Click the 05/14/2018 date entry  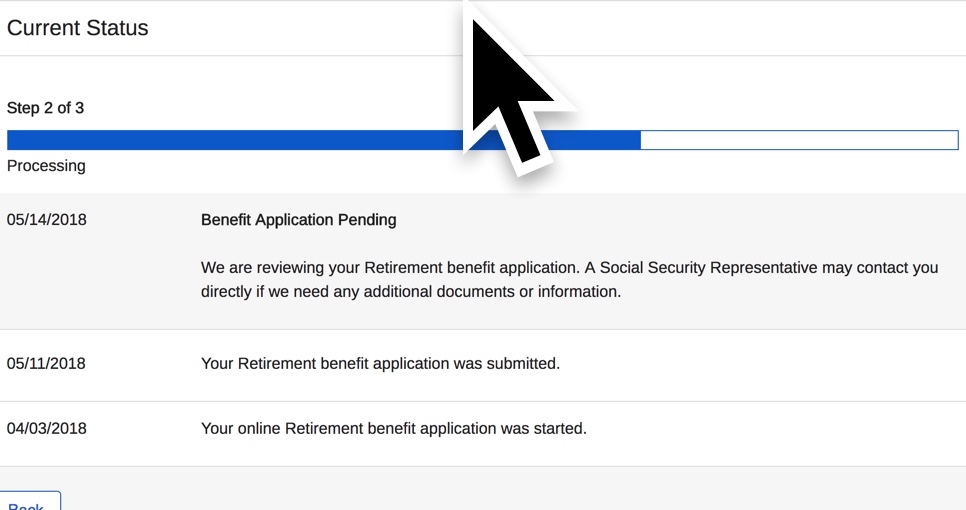(x=47, y=220)
